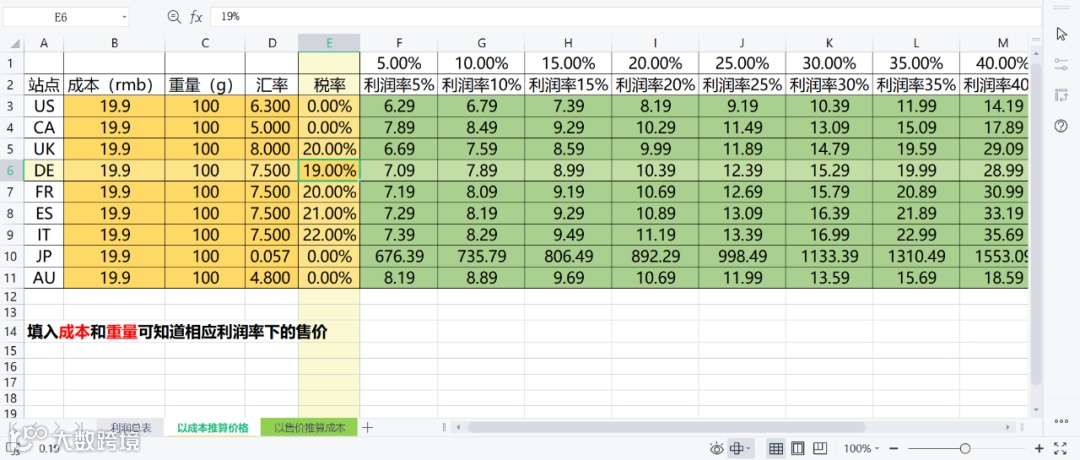Viewport: 1080px width, 460px height.
Task: Select row header 10
Action: coord(12,256)
